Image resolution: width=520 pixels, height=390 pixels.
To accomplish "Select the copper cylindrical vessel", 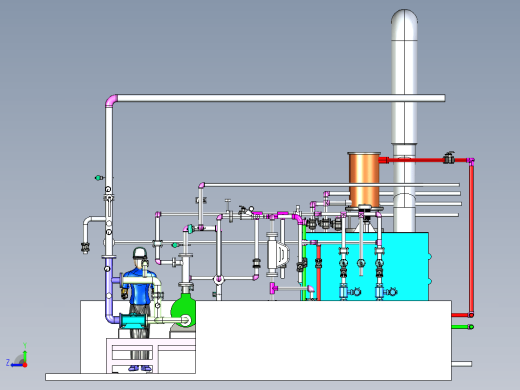I will pos(364,180).
